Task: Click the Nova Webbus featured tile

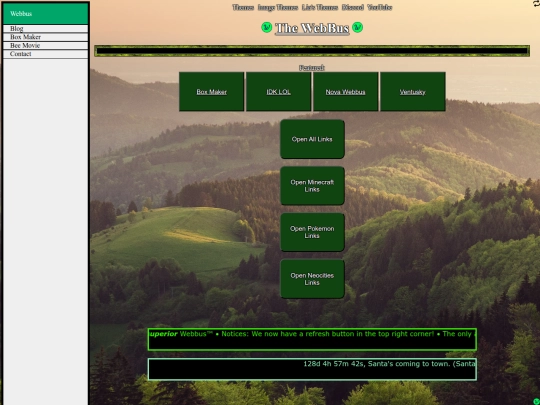Action: point(345,92)
